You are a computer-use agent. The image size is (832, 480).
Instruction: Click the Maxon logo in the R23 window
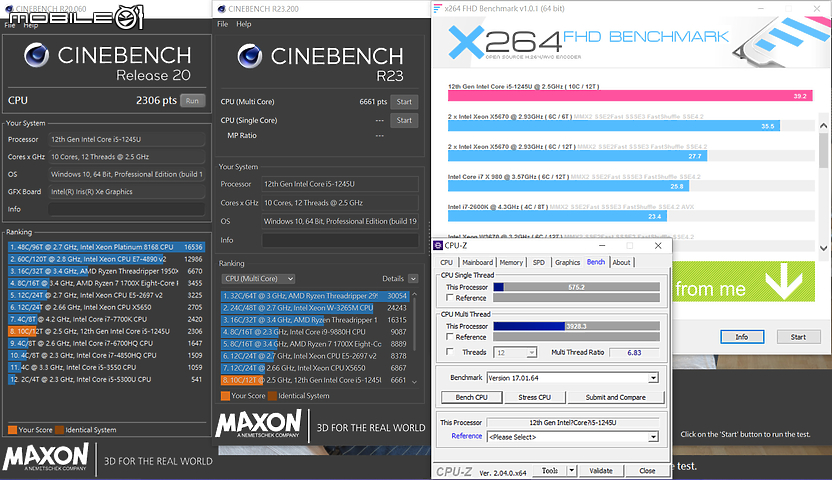[258, 425]
